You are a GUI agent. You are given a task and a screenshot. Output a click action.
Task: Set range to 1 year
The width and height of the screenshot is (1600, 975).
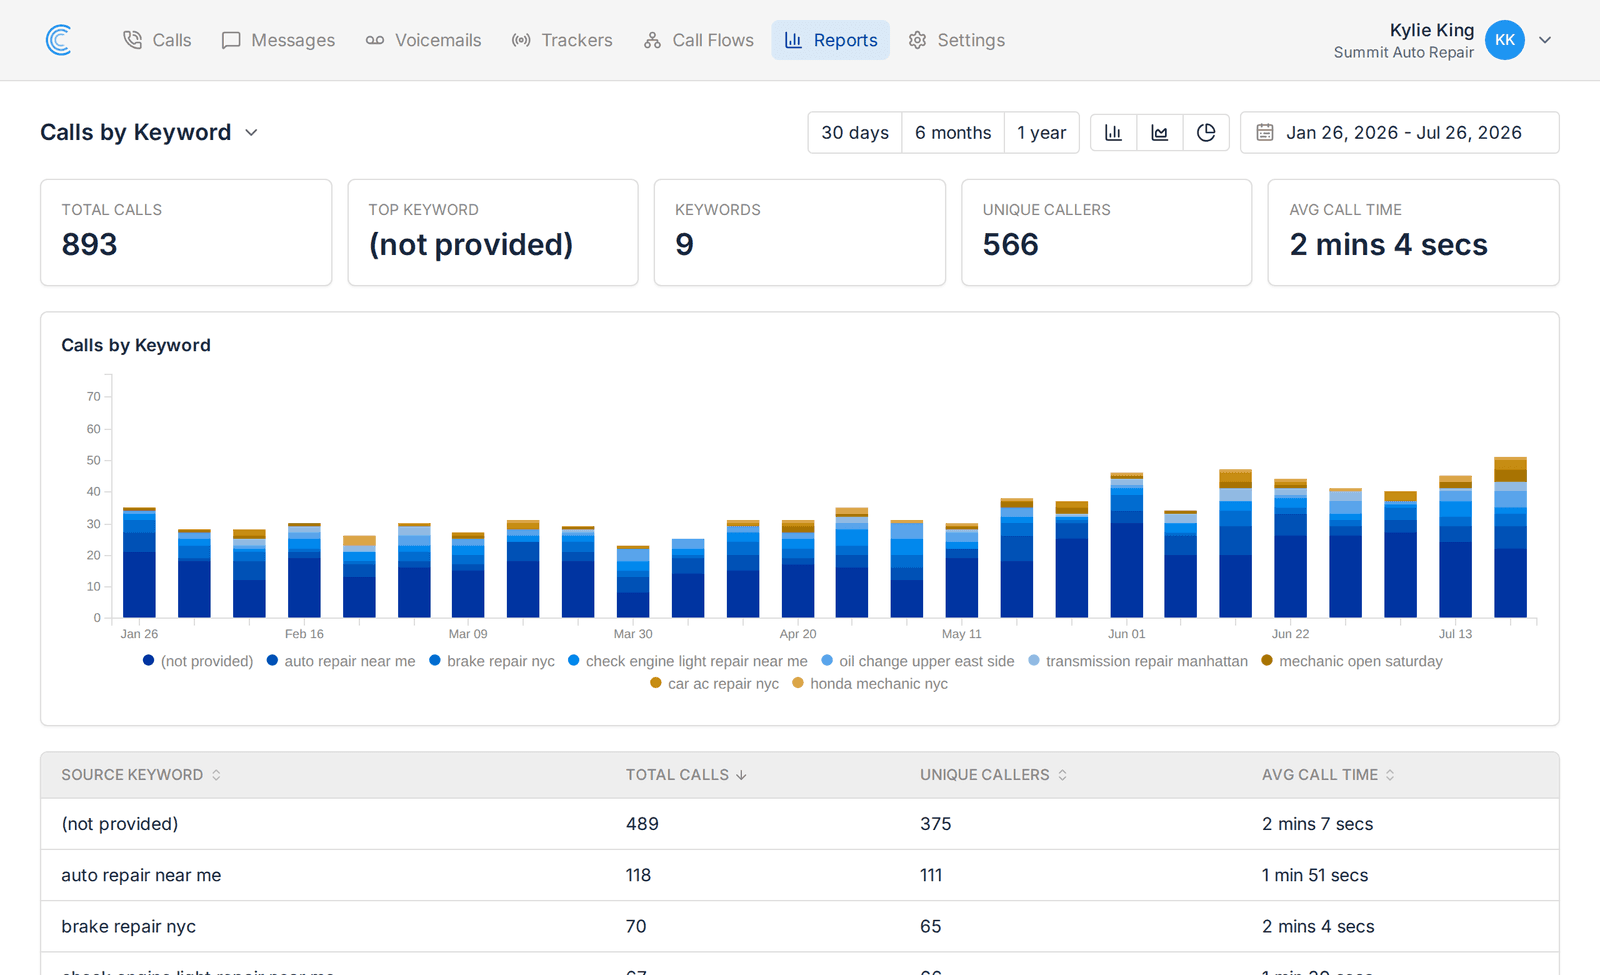pos(1042,132)
